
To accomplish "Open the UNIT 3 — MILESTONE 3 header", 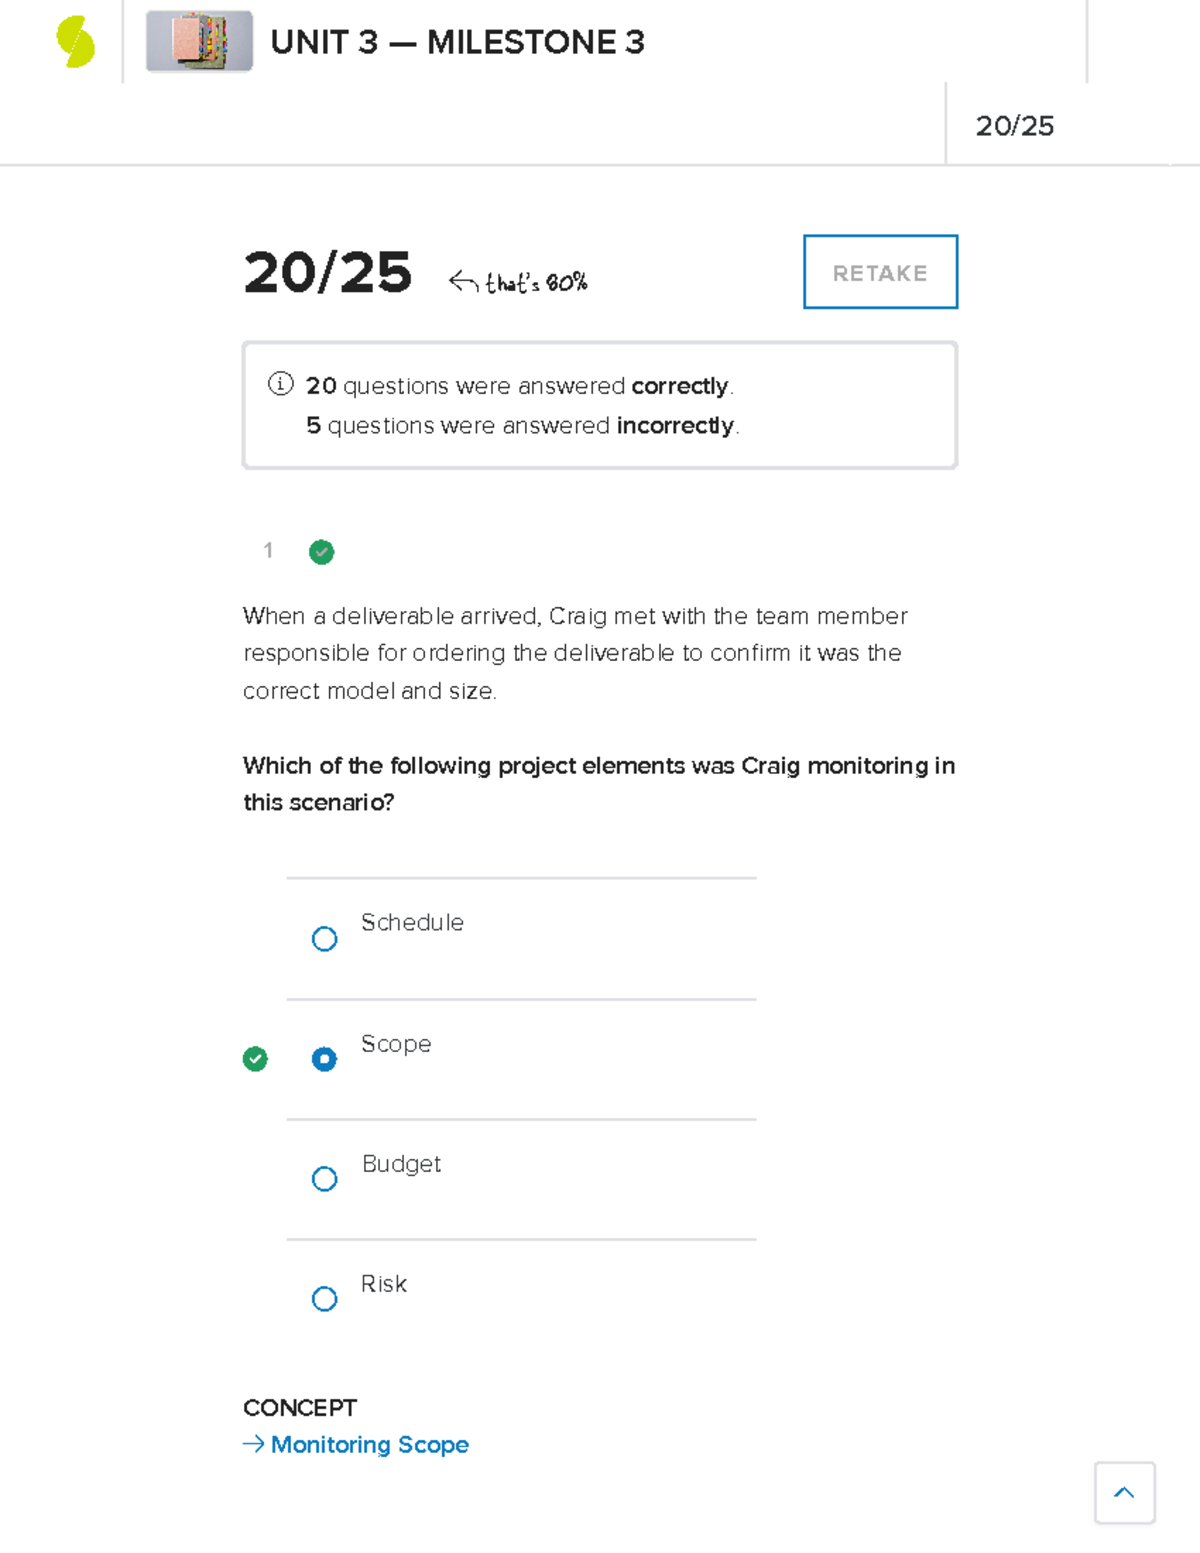I will 460,42.
